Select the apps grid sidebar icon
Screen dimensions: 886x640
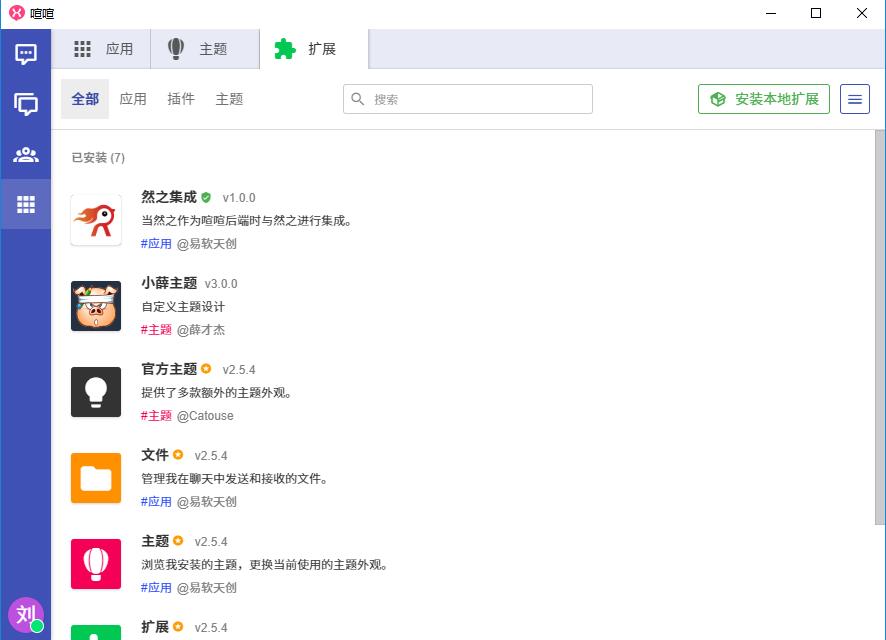26,205
